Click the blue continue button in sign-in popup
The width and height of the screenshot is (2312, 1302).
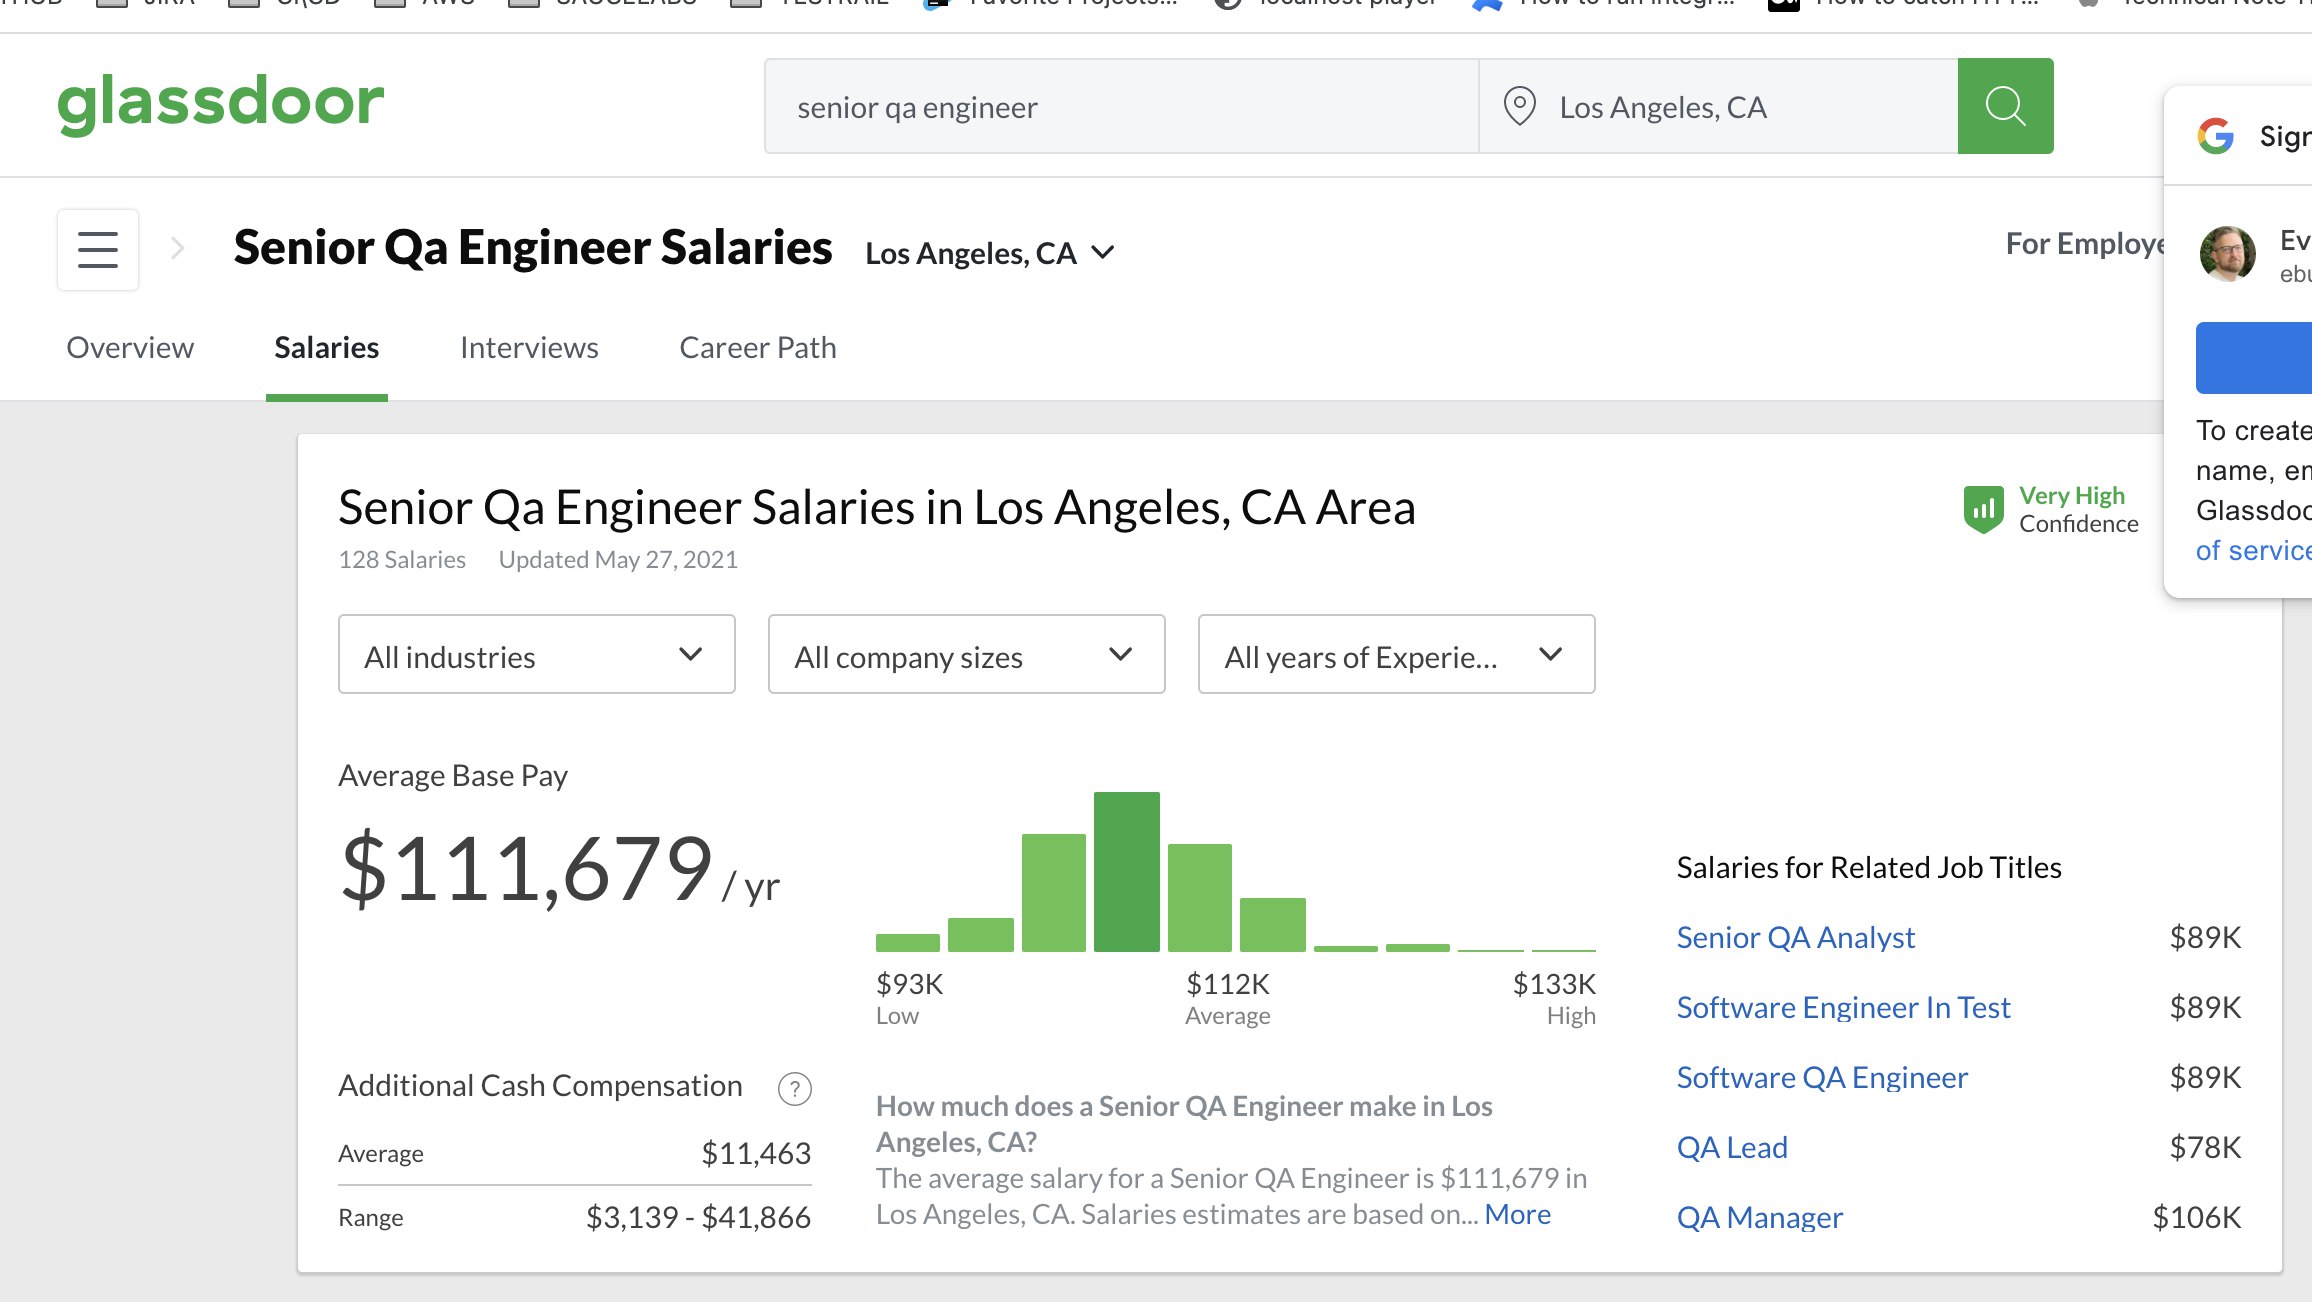click(2254, 358)
